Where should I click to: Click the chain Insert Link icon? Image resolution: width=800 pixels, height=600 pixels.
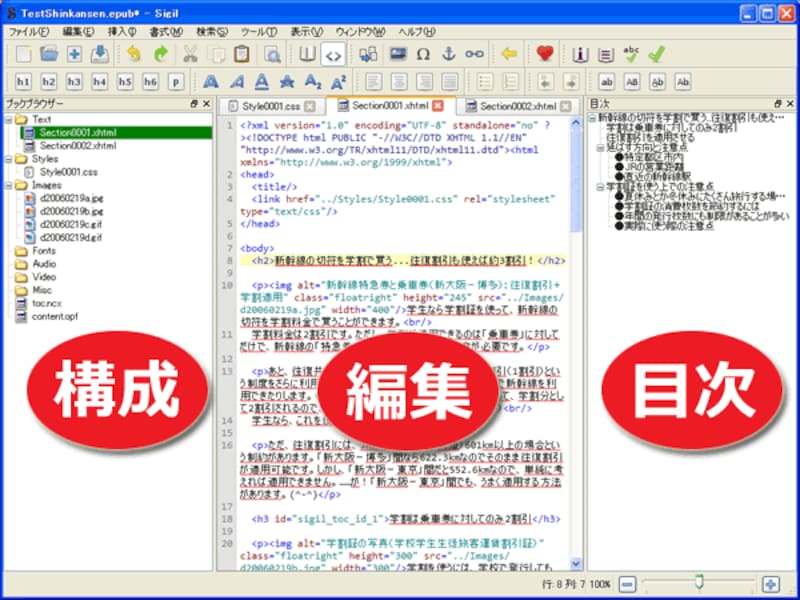[474, 54]
